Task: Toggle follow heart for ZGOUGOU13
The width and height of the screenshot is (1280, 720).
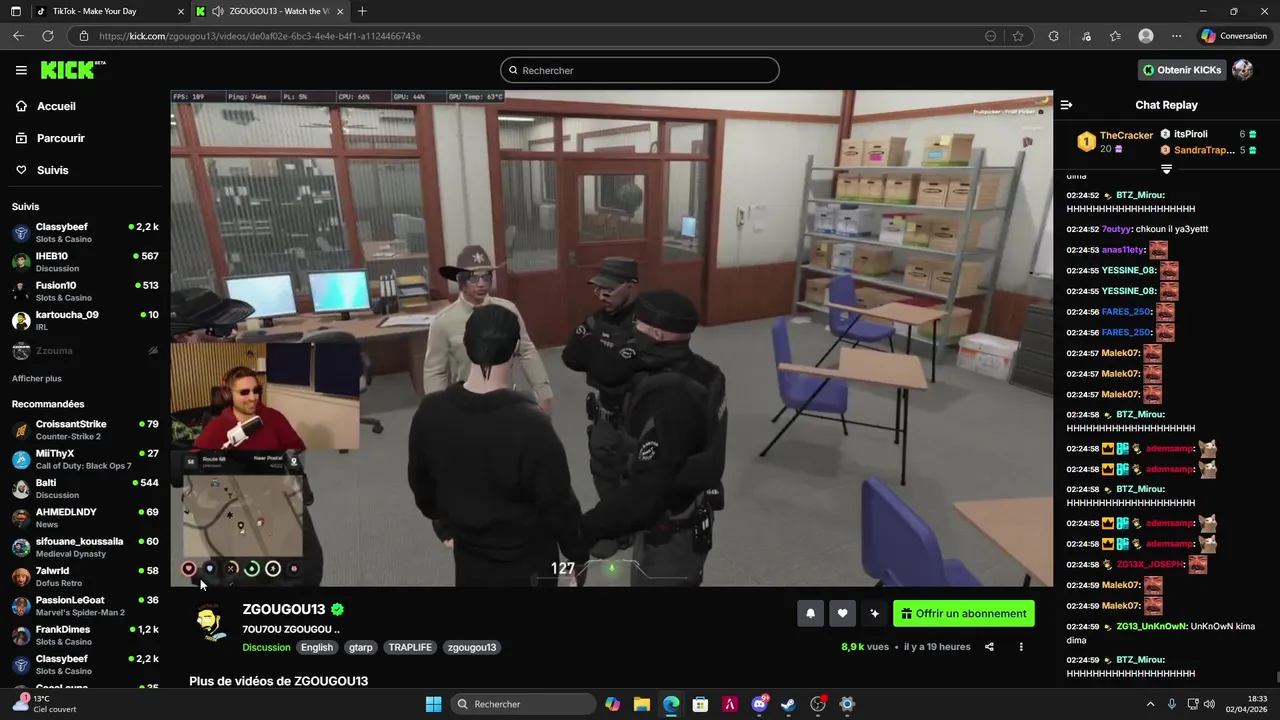Action: [x=842, y=613]
